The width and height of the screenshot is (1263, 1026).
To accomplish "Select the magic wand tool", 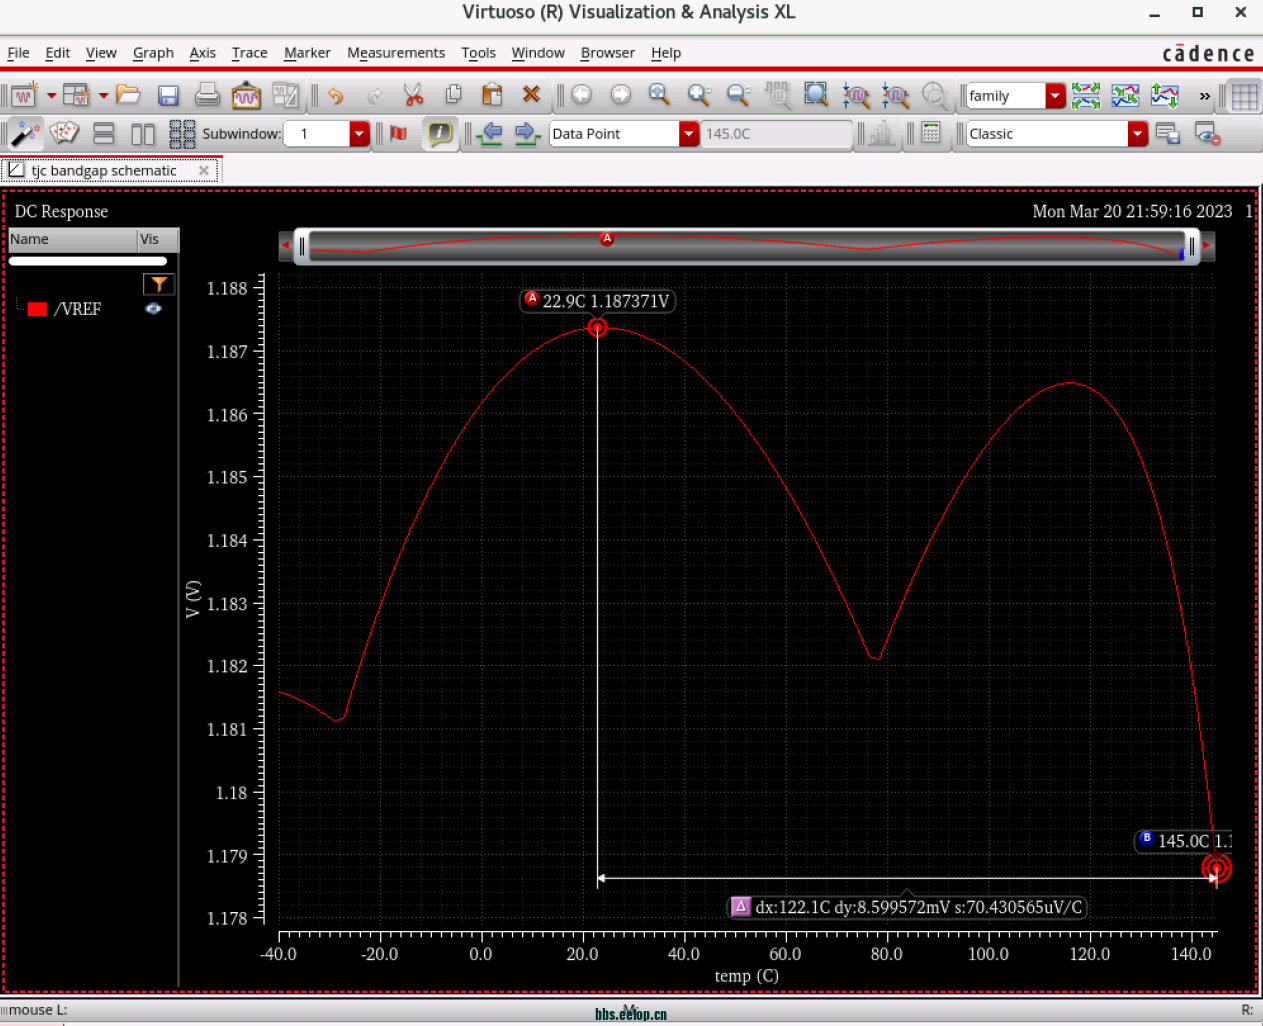I will [25, 133].
